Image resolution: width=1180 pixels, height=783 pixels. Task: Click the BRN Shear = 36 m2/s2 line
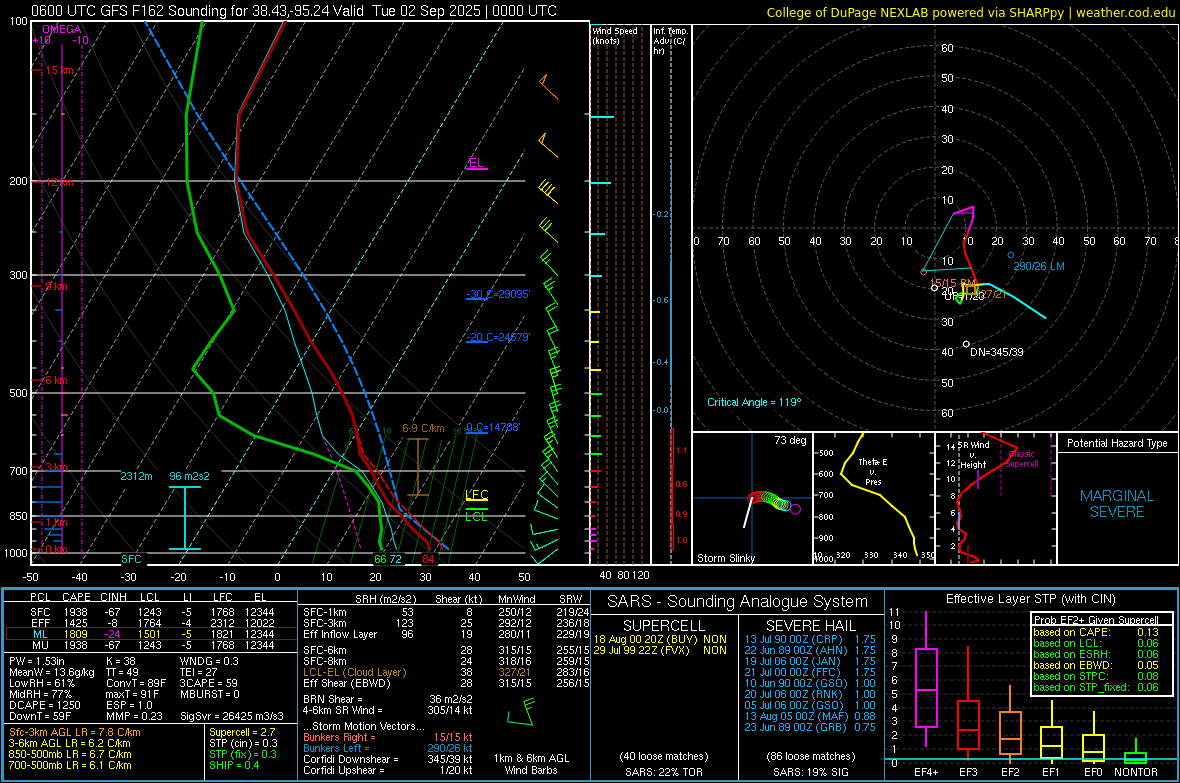click(x=388, y=699)
